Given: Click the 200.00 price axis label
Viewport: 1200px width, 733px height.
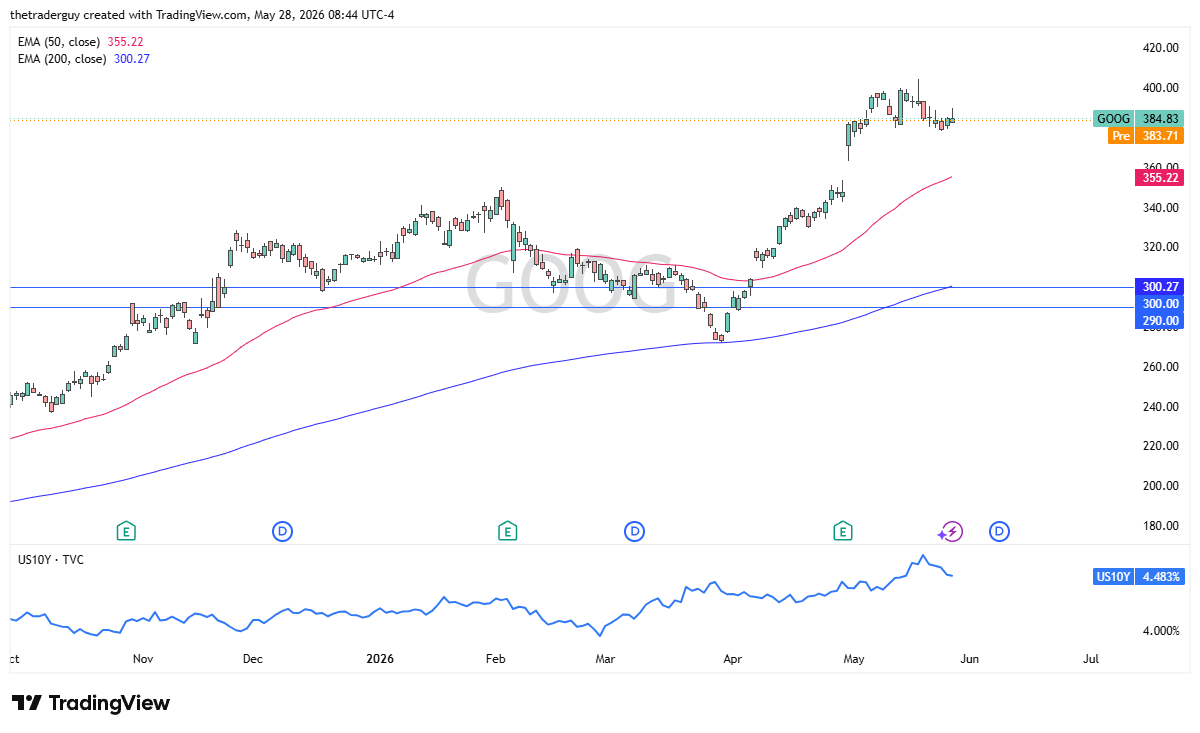Looking at the screenshot, I should point(1161,486).
